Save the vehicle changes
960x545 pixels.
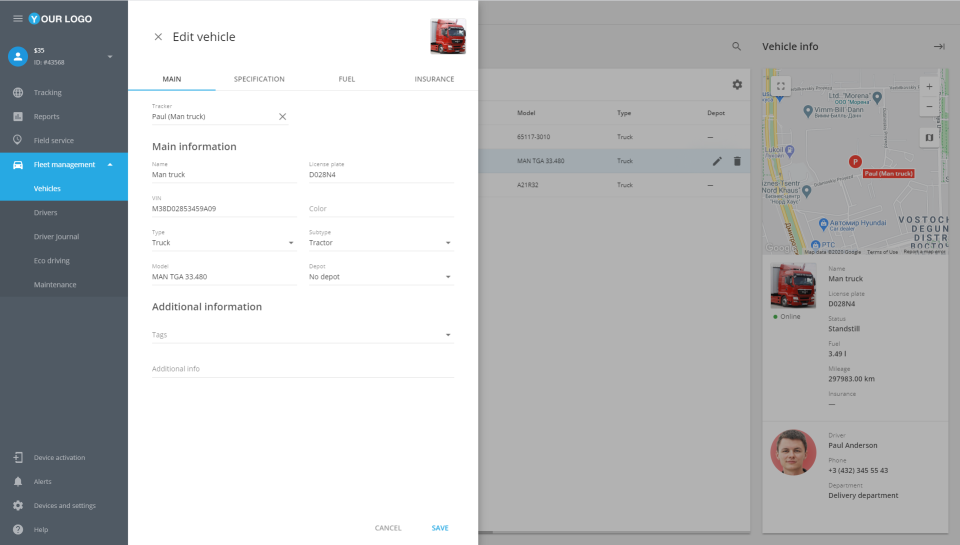click(440, 528)
